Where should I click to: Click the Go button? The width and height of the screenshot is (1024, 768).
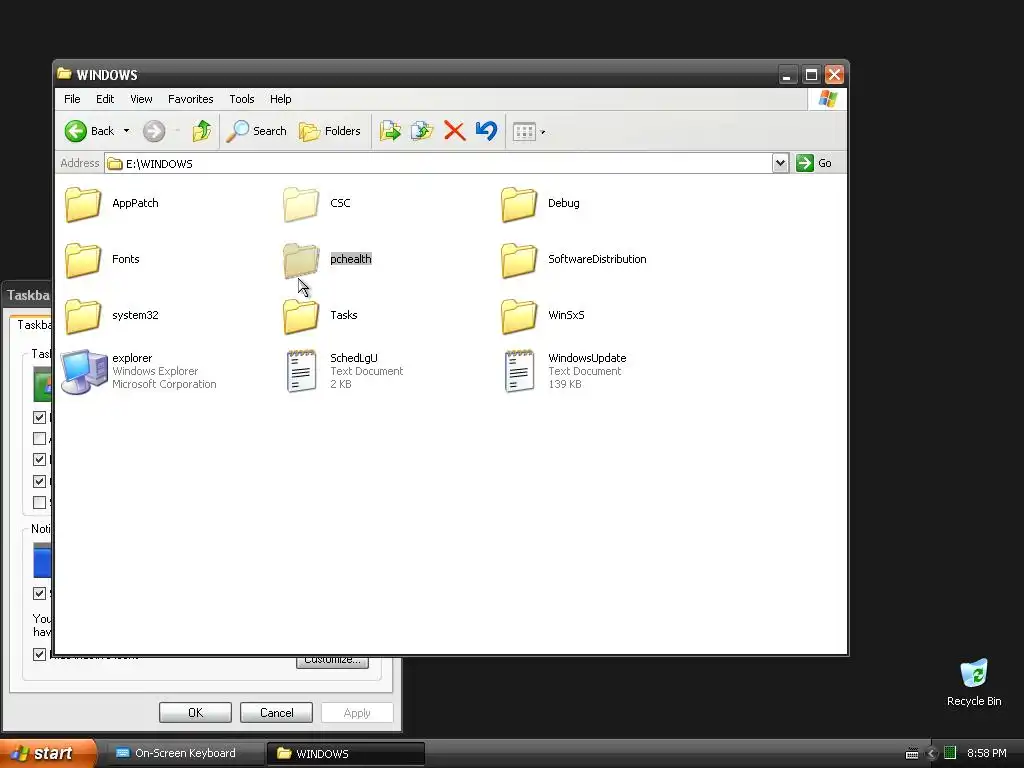pos(814,163)
